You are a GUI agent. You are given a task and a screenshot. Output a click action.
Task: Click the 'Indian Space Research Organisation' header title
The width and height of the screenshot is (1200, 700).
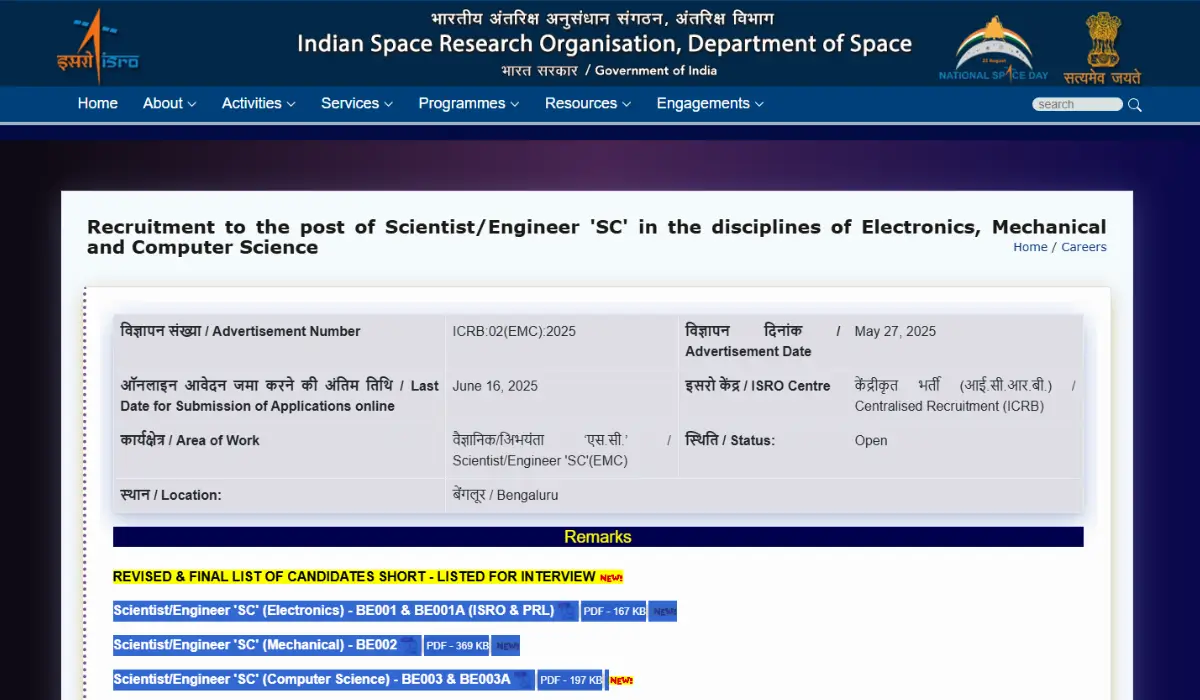click(x=604, y=44)
